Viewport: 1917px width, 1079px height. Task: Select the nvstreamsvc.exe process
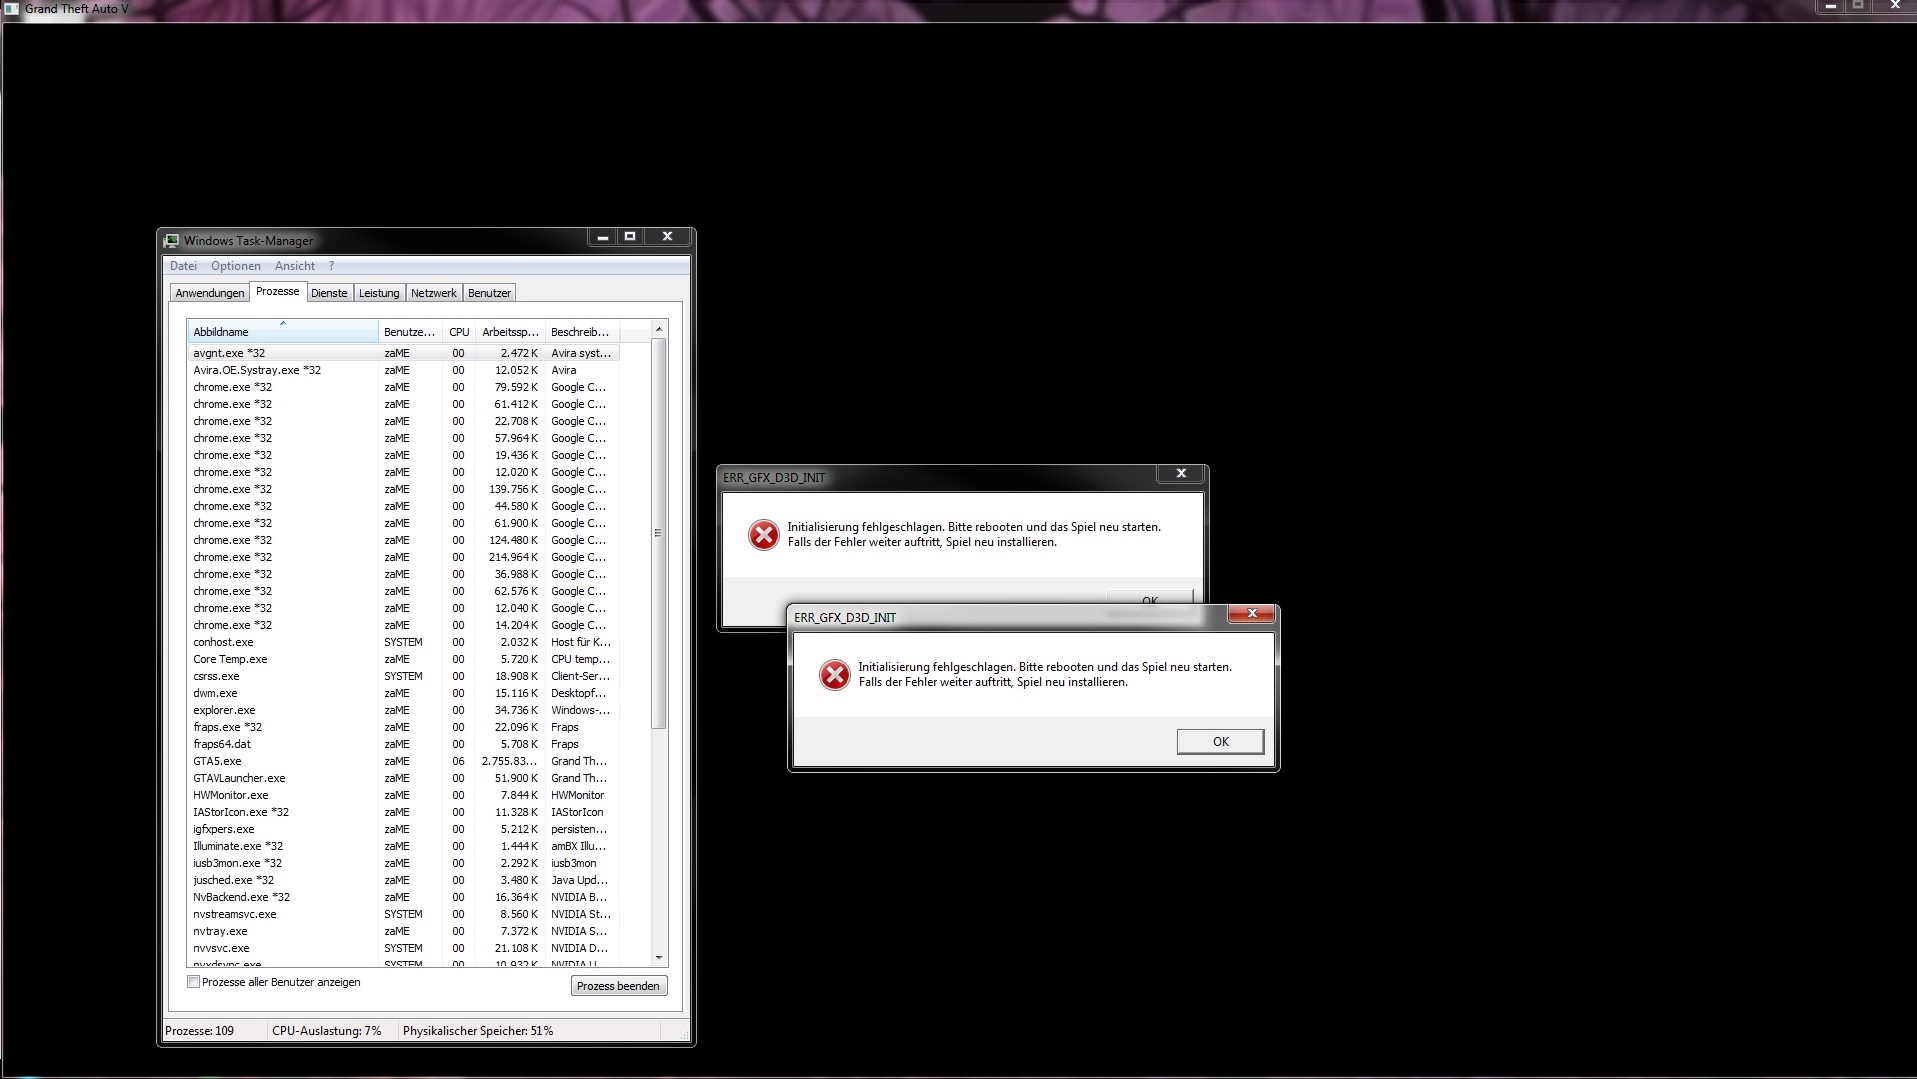(x=403, y=914)
